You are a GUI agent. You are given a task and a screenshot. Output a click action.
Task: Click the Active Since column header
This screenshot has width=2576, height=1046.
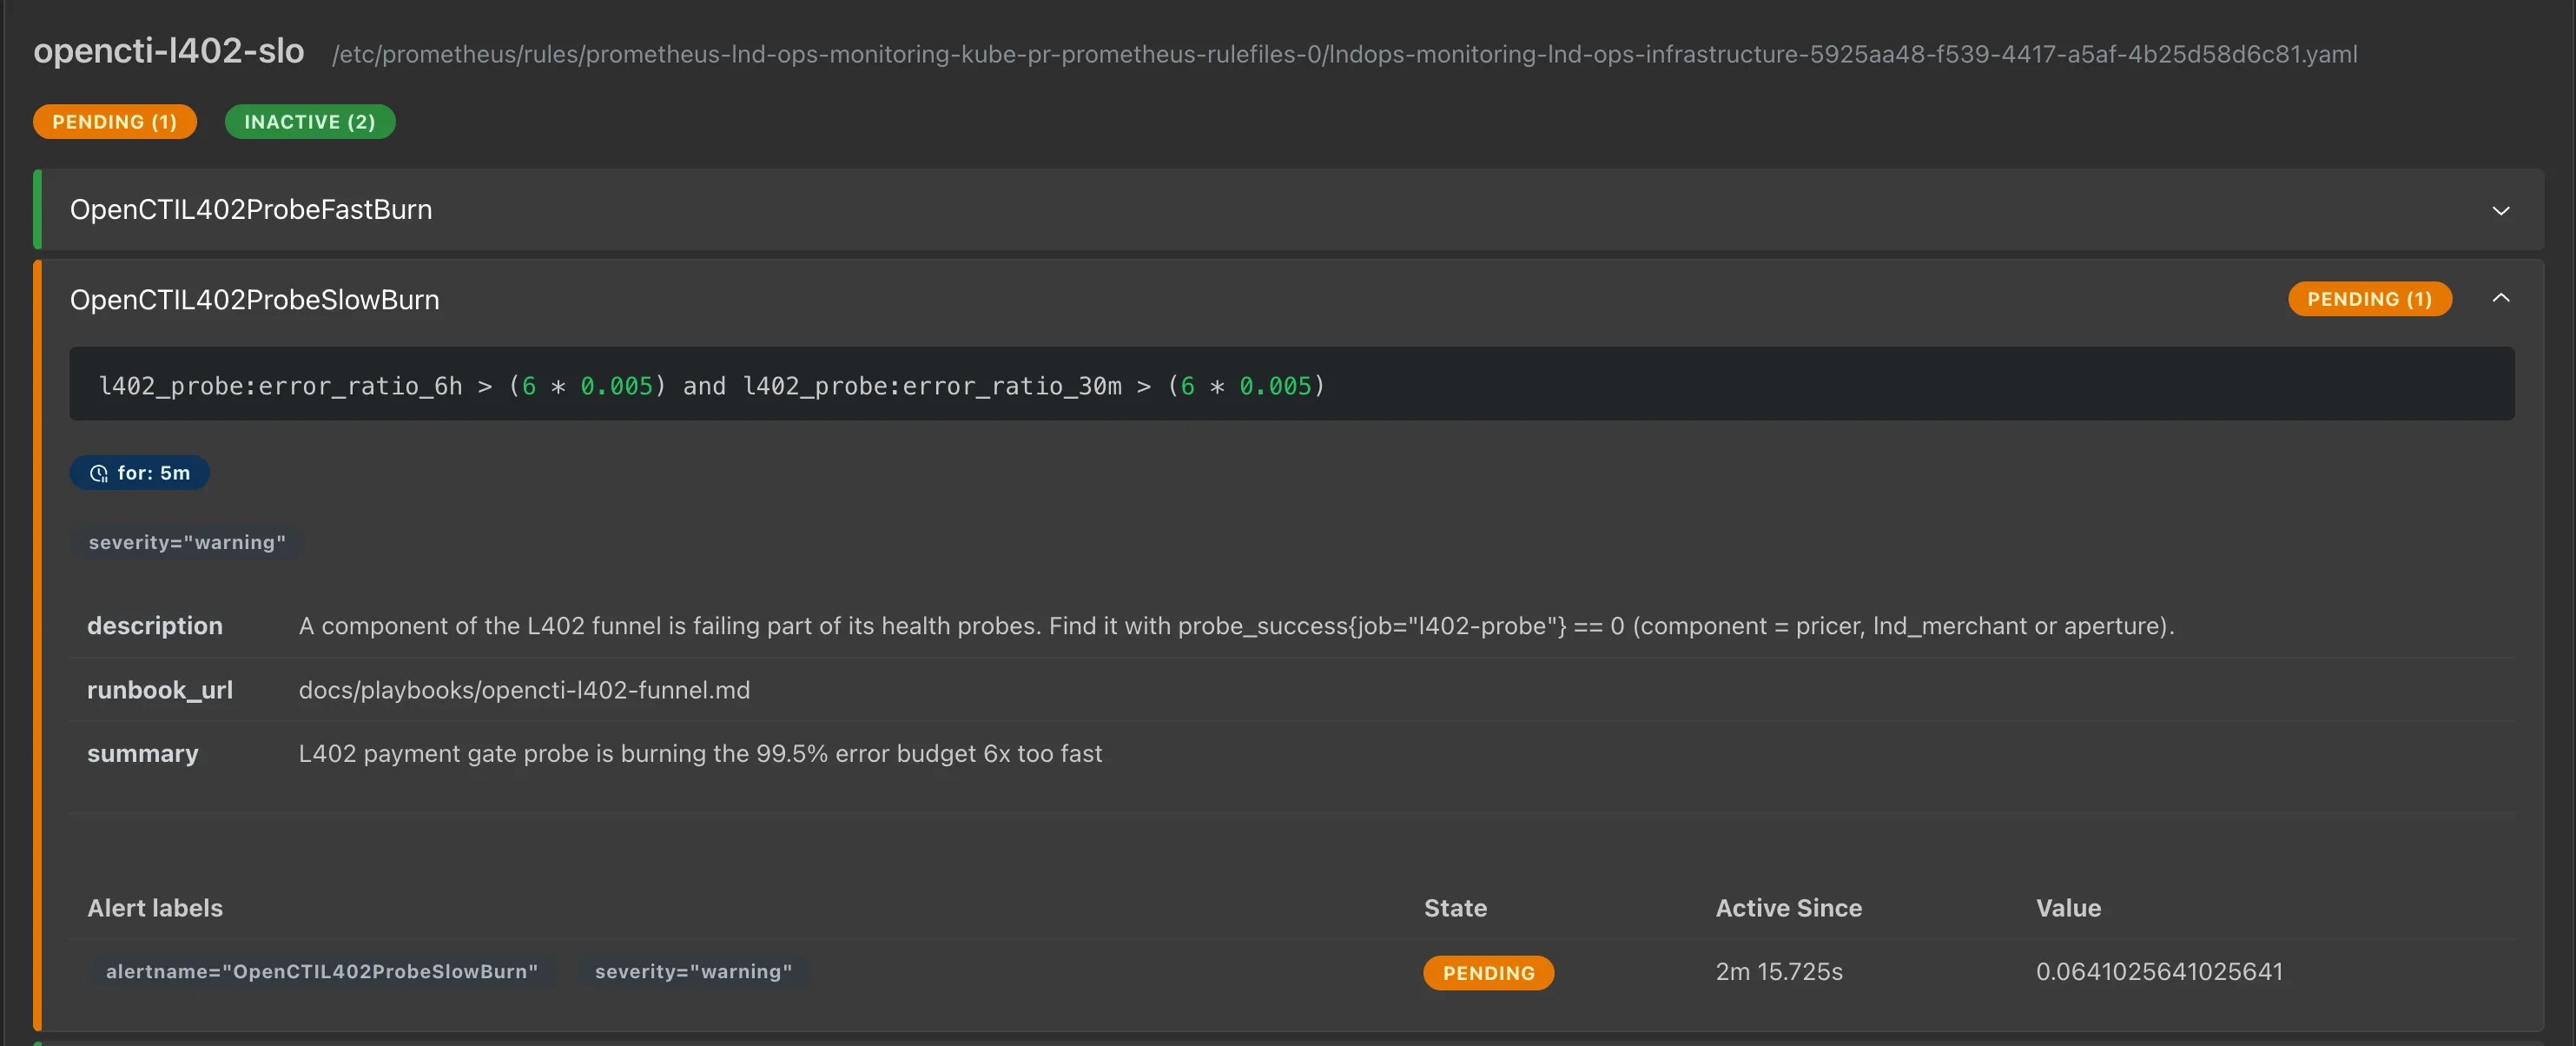(x=1788, y=908)
